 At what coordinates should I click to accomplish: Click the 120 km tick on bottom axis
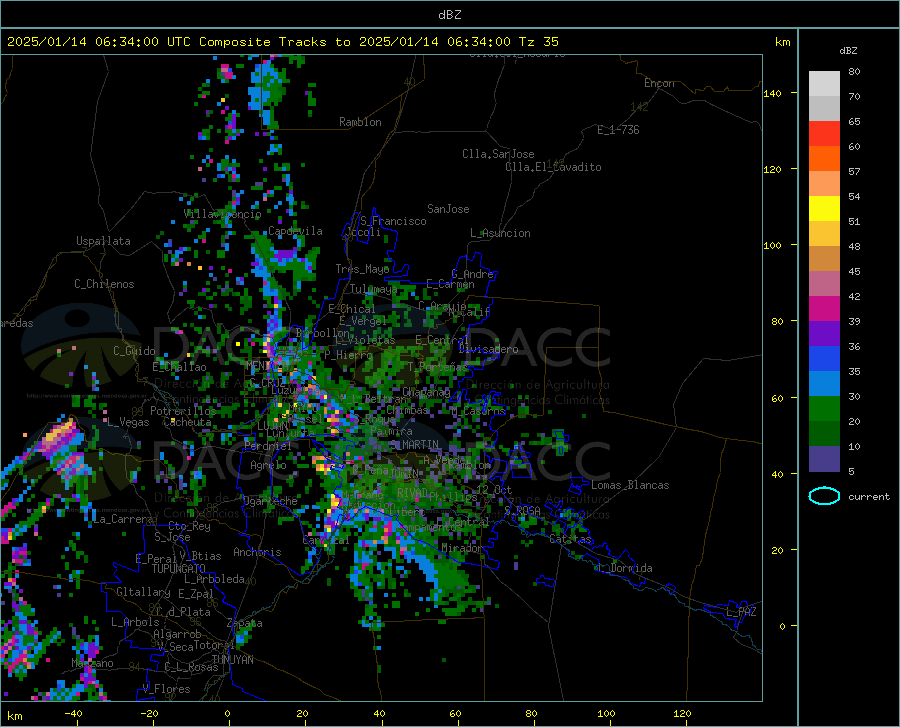[682, 713]
